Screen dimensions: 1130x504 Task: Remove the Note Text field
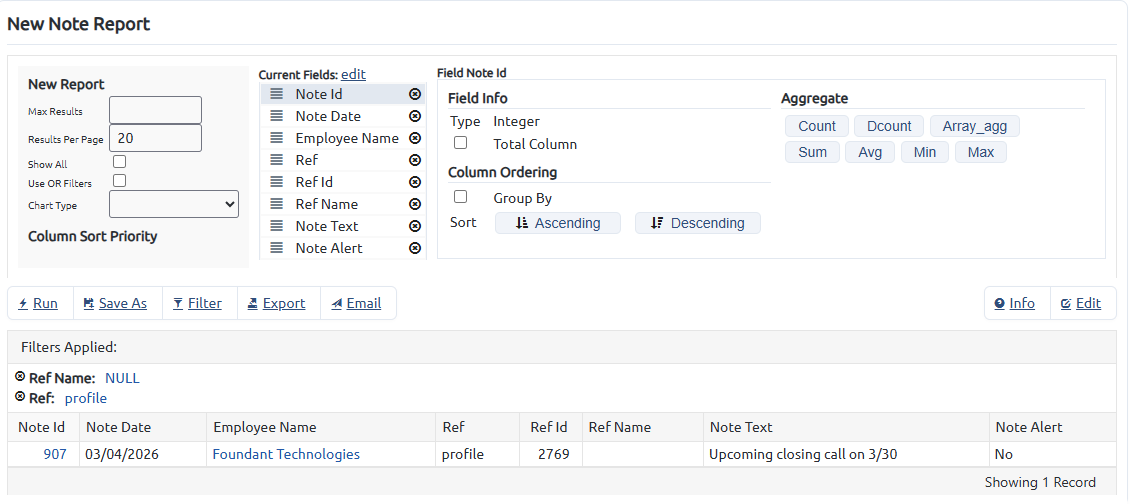coord(415,226)
